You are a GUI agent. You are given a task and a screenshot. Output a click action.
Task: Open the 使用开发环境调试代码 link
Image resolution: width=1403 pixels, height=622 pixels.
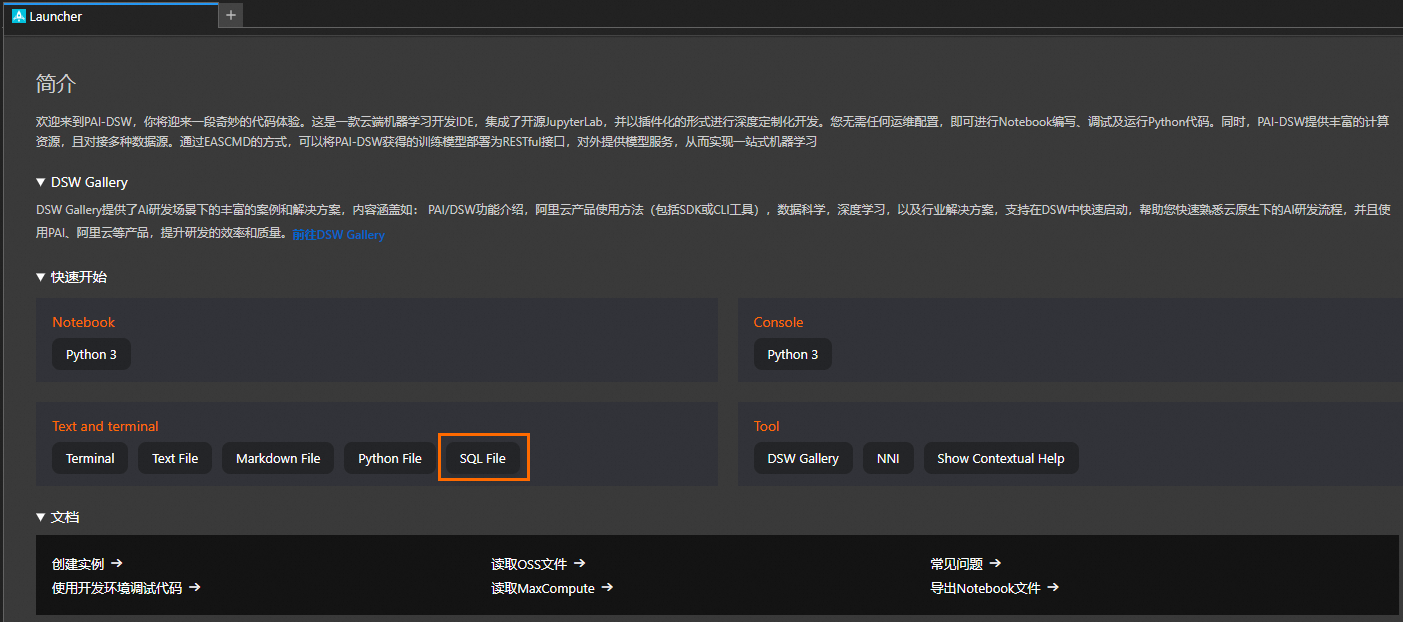(x=126, y=588)
